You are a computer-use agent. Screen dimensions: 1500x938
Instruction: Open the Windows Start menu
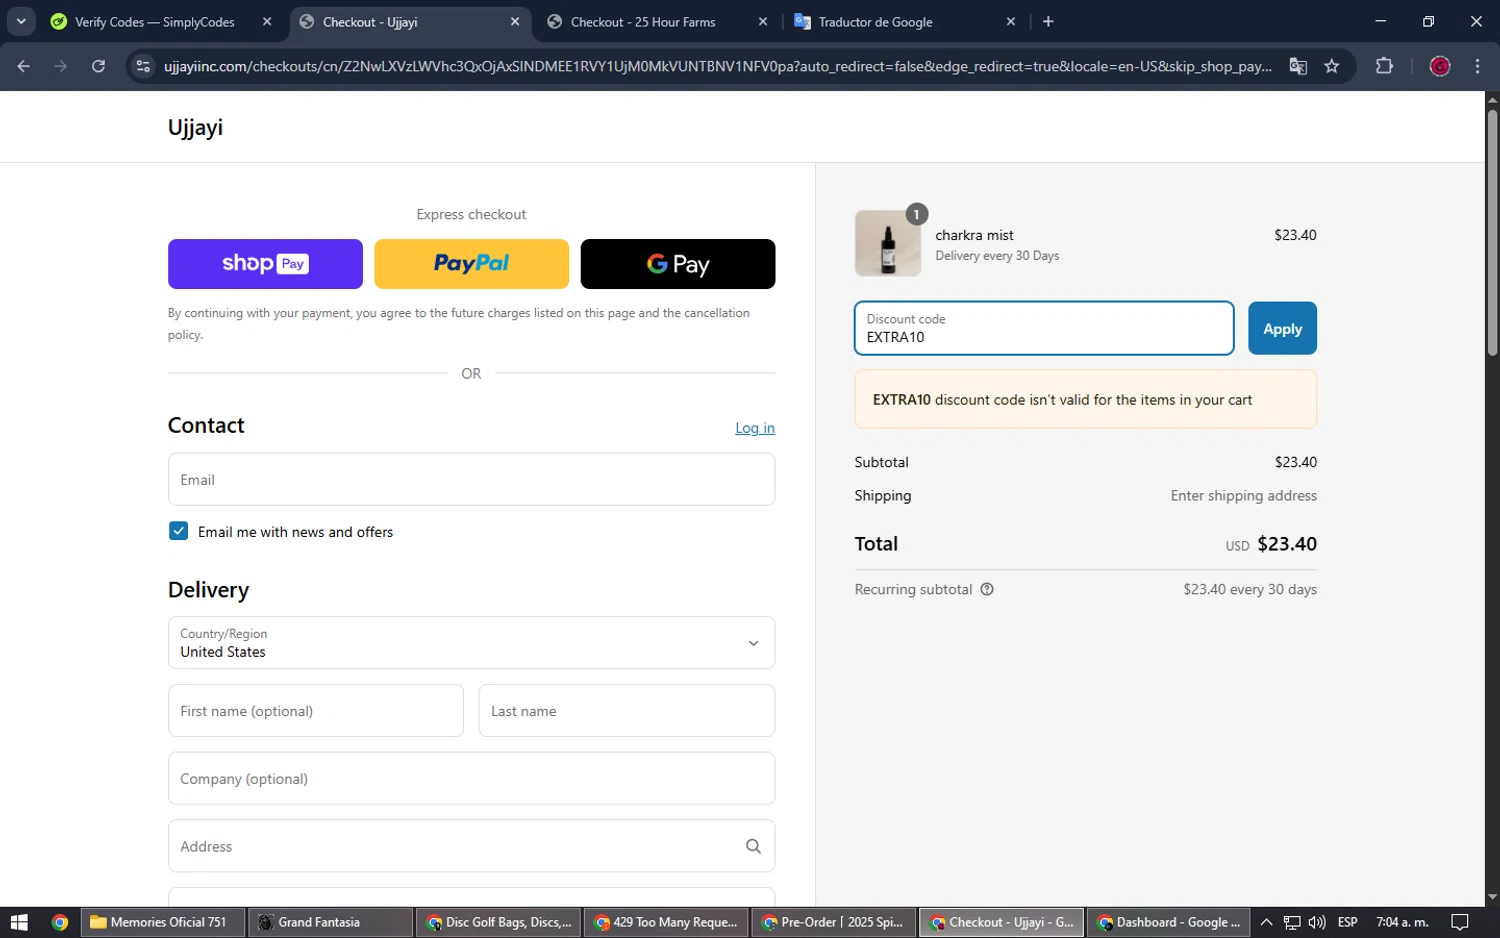(x=18, y=922)
